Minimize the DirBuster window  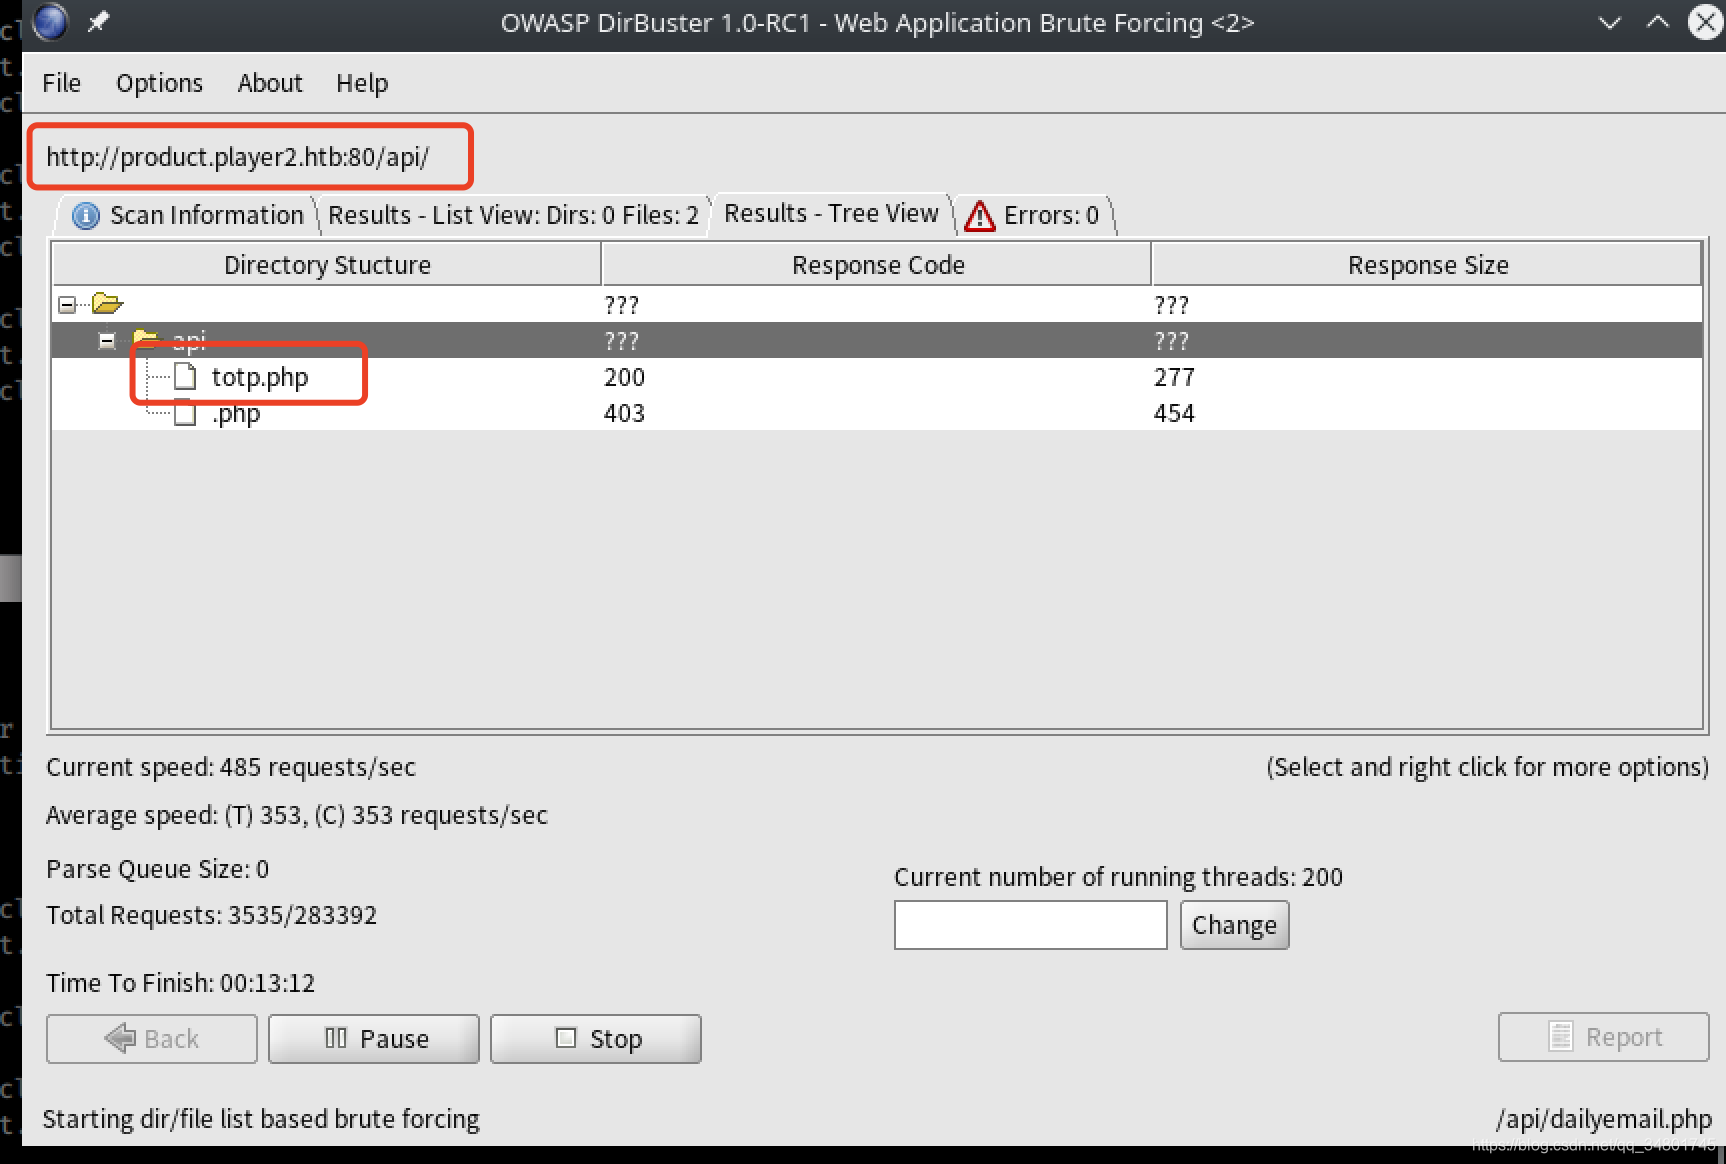tap(1609, 22)
